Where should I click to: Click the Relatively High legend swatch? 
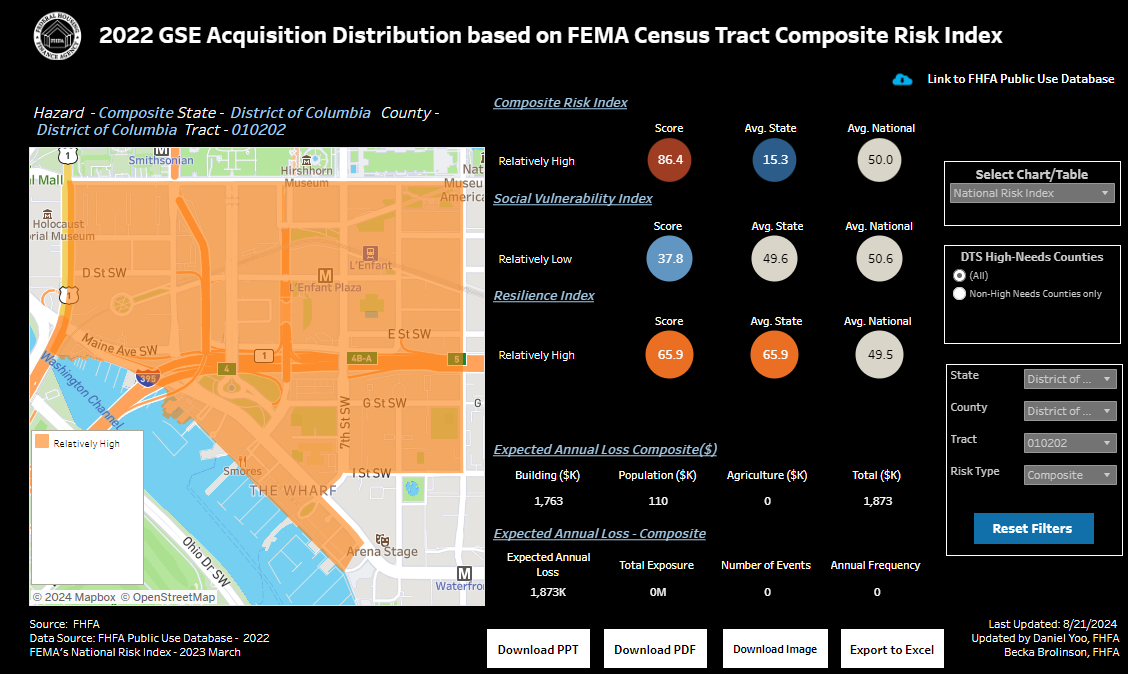pos(42,442)
